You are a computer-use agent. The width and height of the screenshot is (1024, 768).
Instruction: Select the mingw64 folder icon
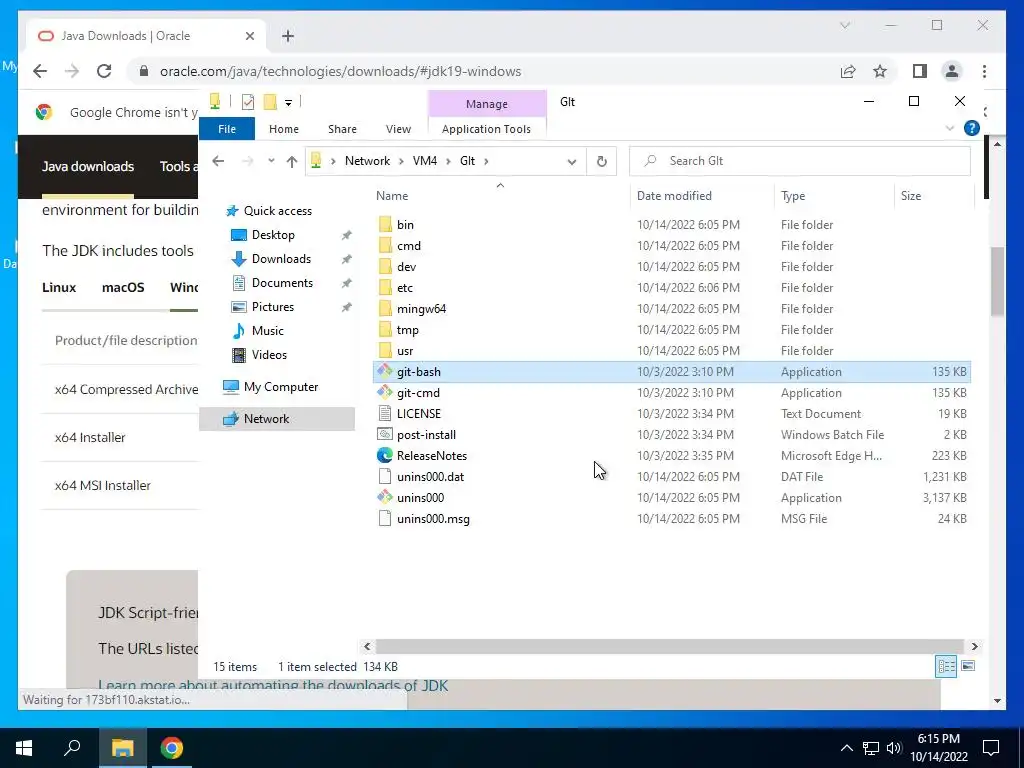coord(385,308)
